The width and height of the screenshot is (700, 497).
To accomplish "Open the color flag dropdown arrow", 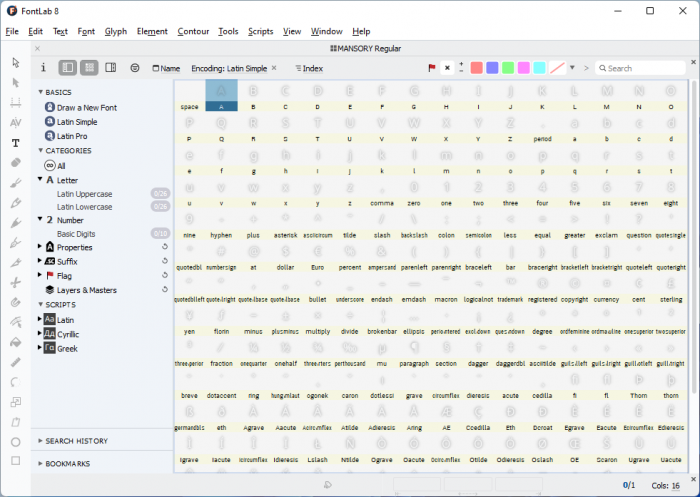I will tap(572, 68).
